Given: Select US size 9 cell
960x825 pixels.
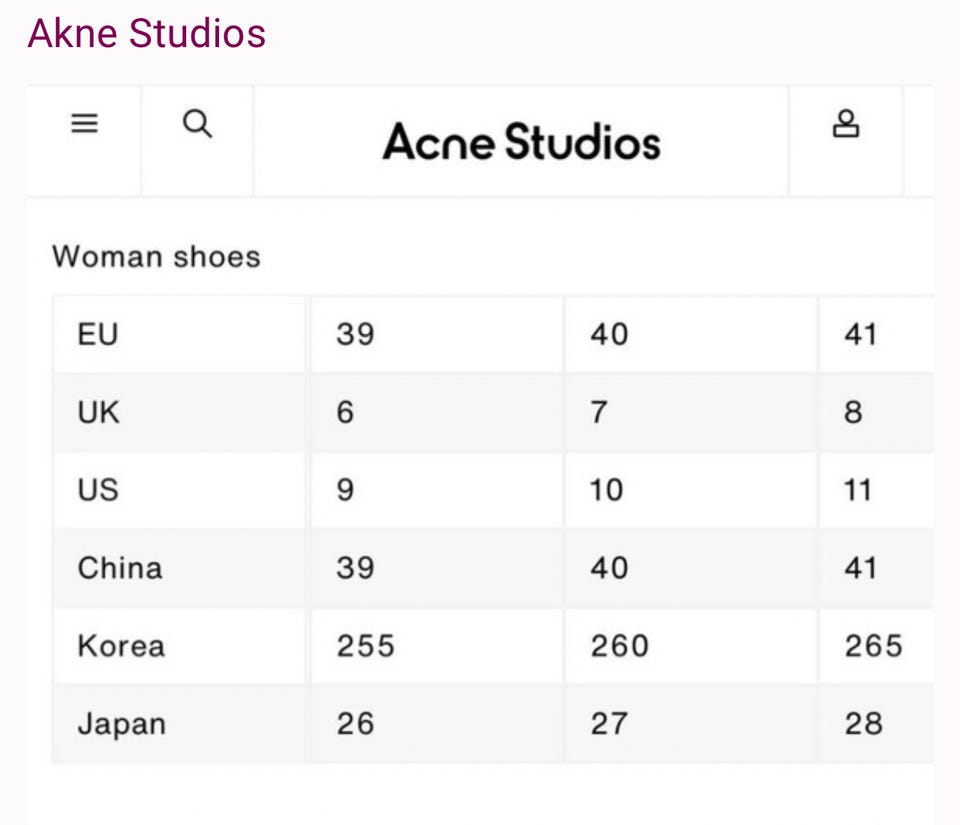Looking at the screenshot, I should pos(437,490).
